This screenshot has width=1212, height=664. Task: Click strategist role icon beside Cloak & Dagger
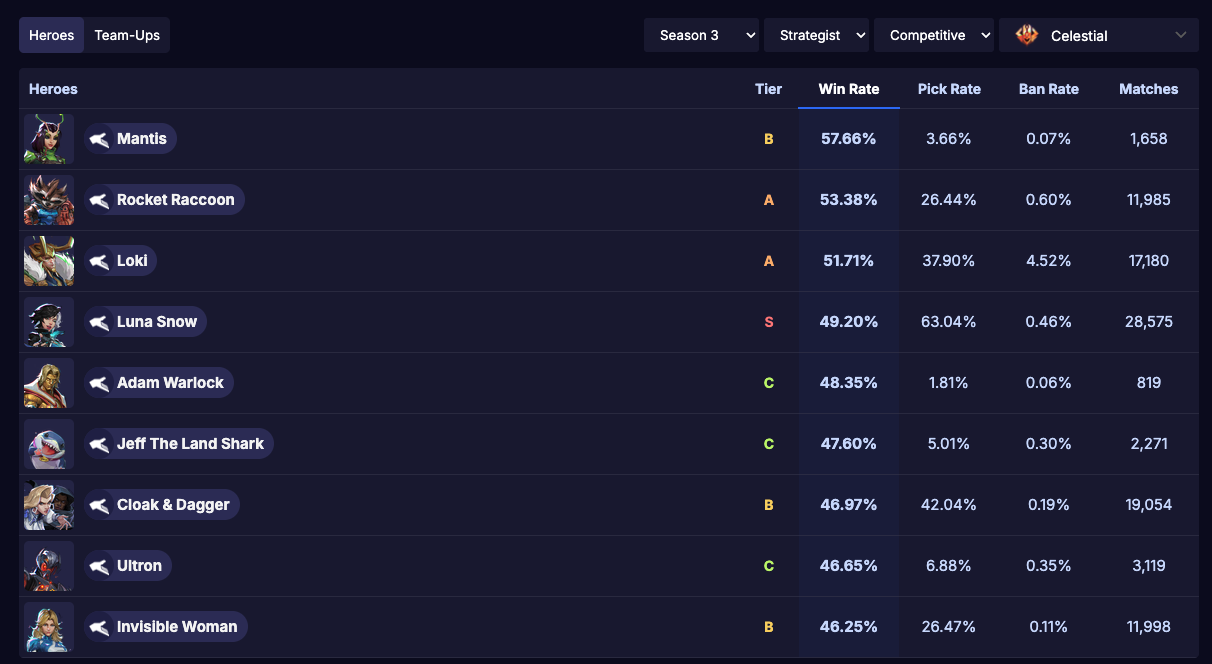(x=99, y=505)
